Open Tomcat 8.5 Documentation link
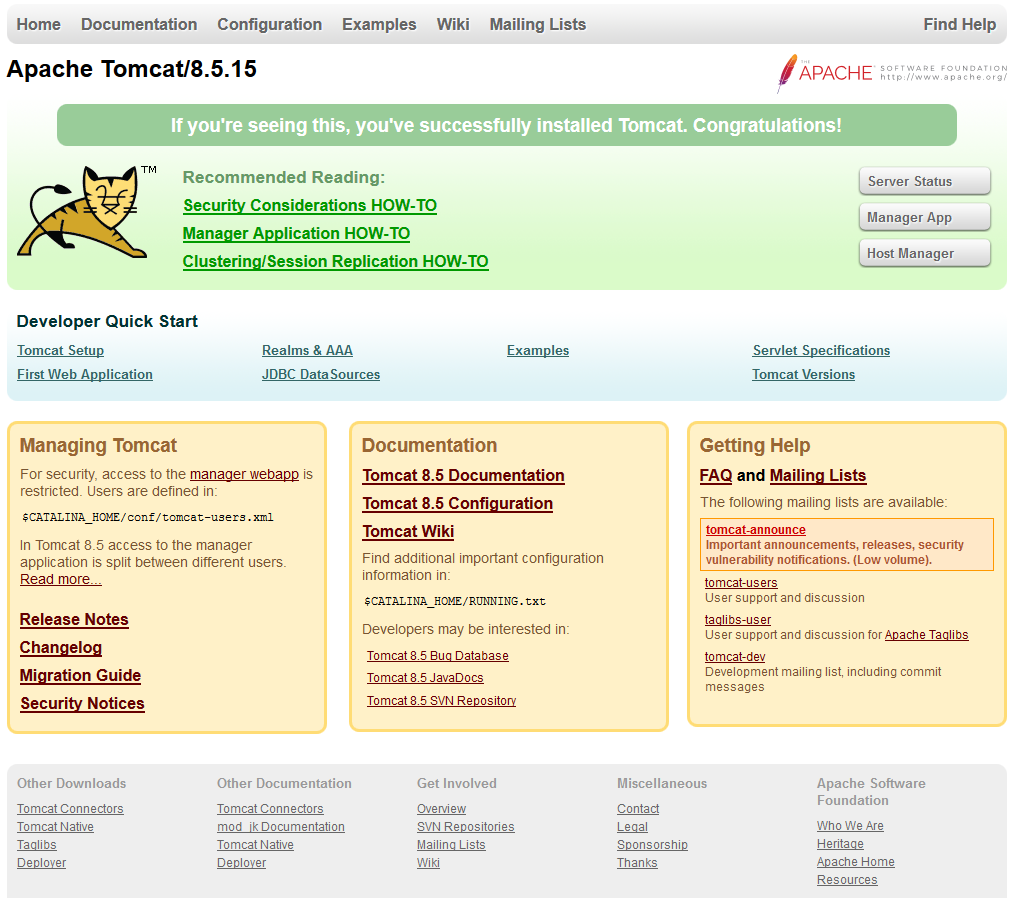The width and height of the screenshot is (1009, 898). [463, 475]
